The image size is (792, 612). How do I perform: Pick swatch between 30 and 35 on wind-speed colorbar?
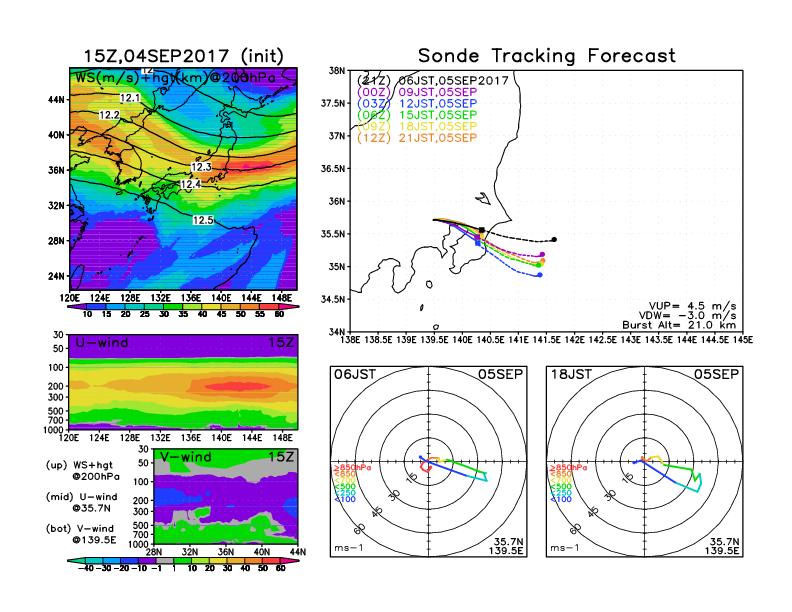click(x=173, y=307)
